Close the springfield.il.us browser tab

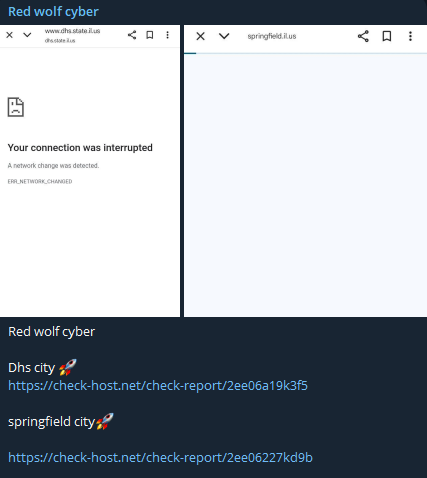click(200, 36)
